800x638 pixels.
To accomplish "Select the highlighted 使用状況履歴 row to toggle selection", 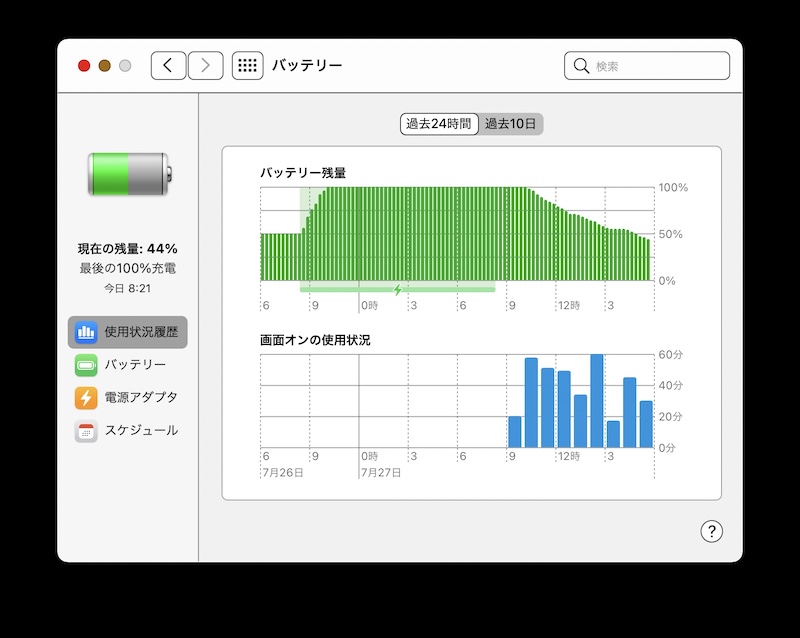I will tap(131, 332).
